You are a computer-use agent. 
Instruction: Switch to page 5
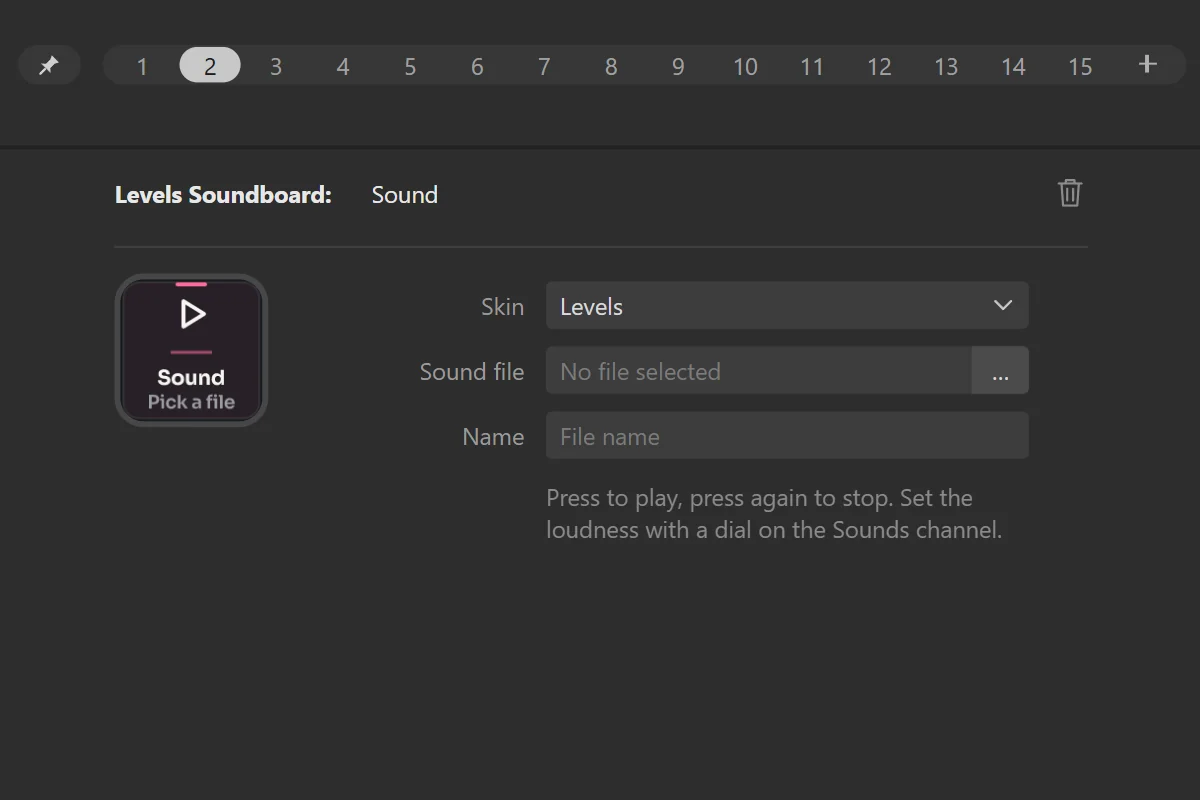click(x=410, y=66)
